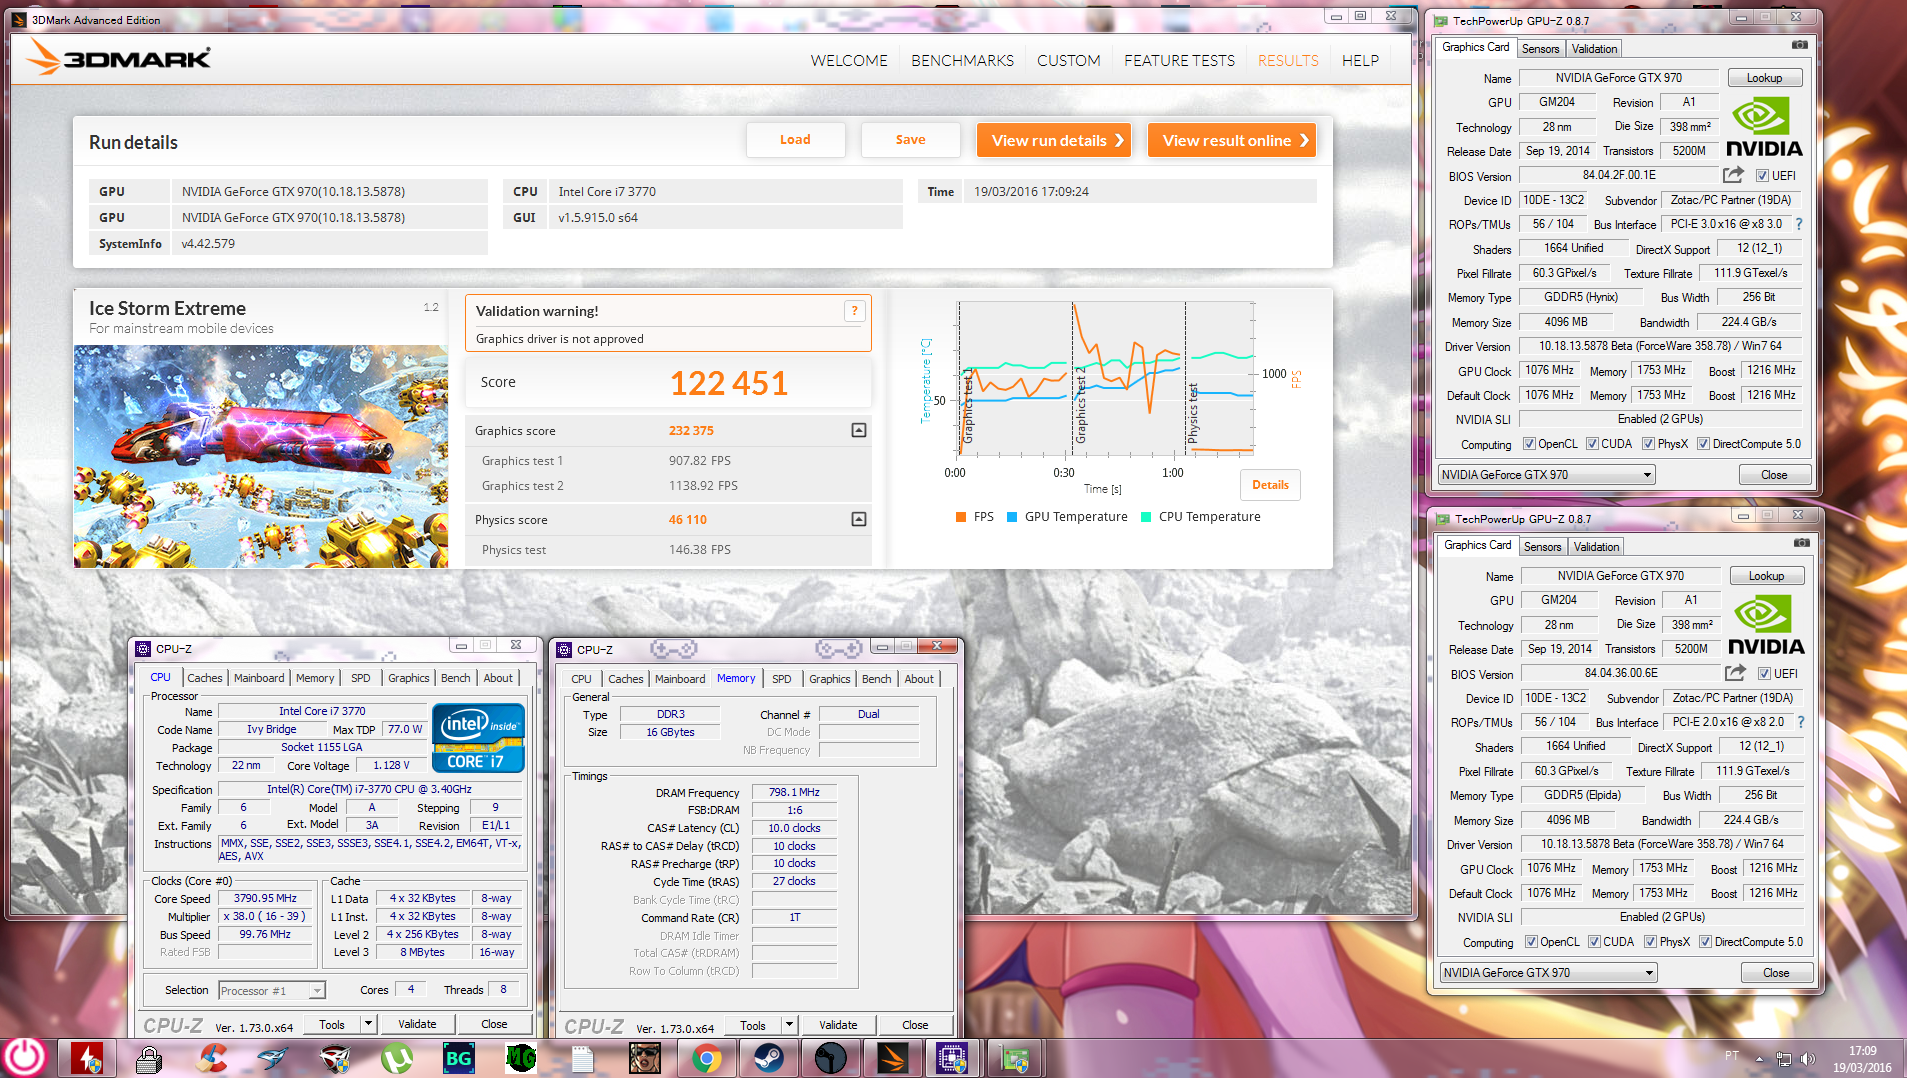Toggle CUDA checkbox in lower GPU-Z window

1594,942
